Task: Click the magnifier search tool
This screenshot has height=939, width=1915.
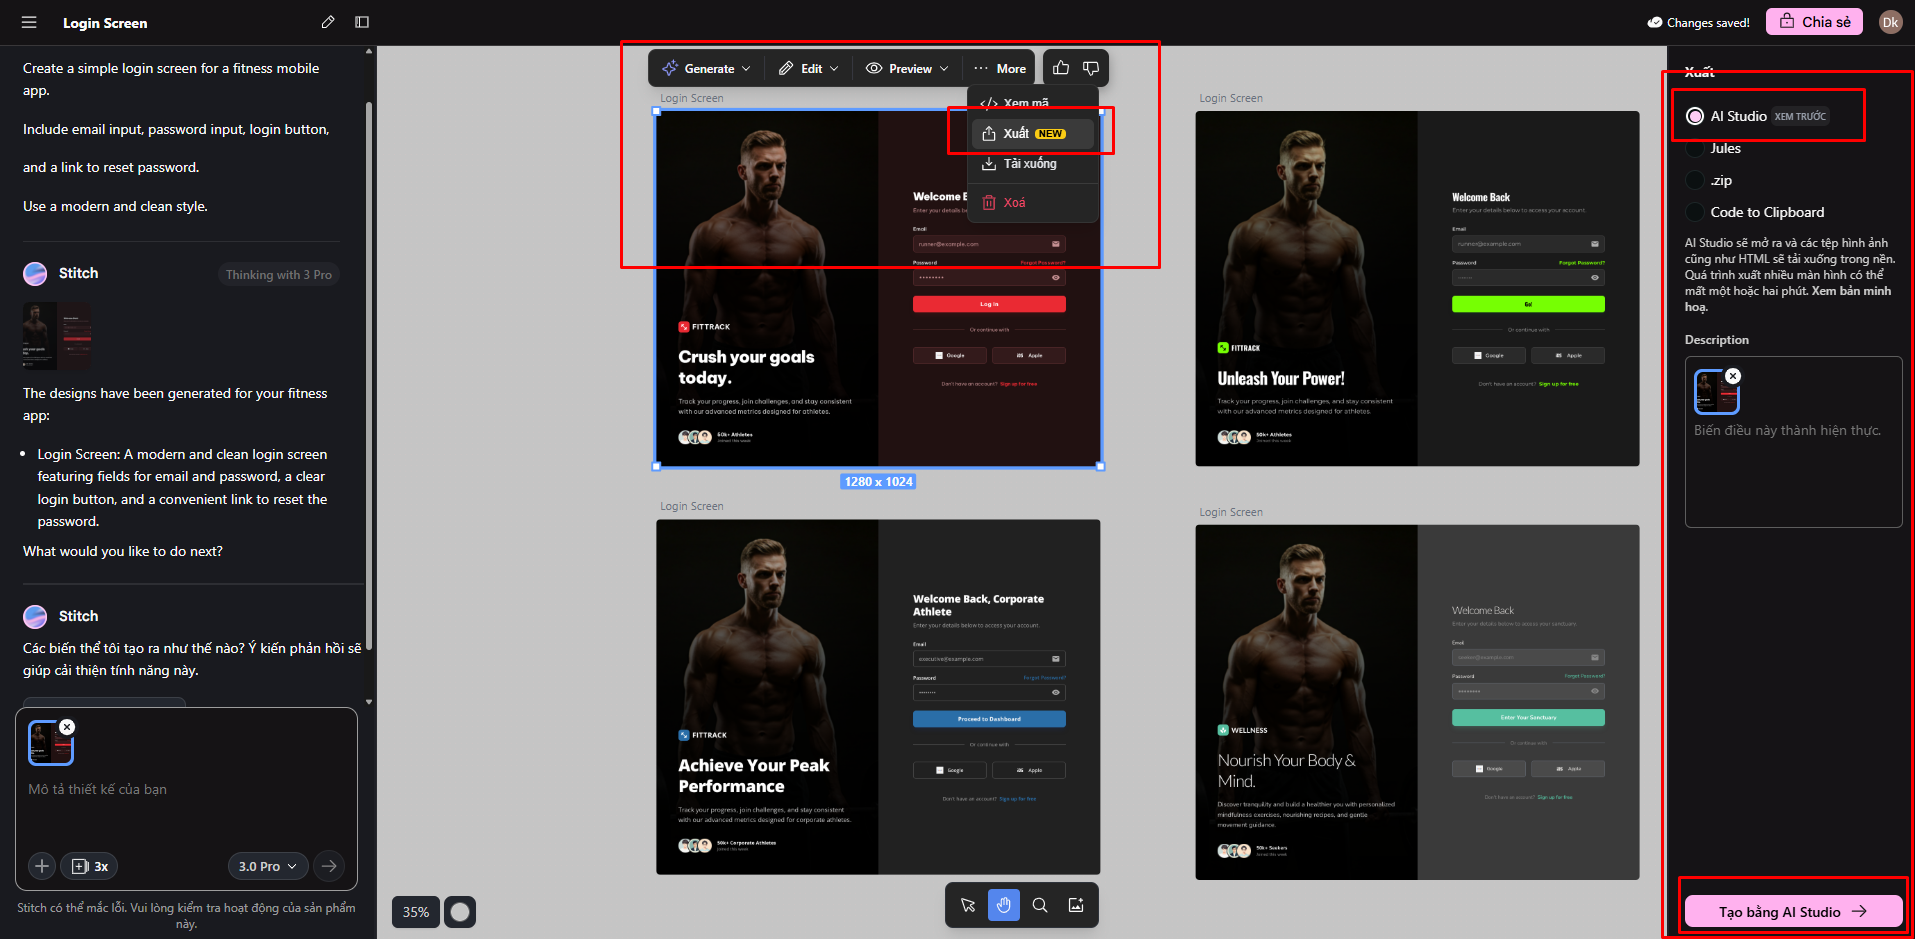Action: point(1040,905)
